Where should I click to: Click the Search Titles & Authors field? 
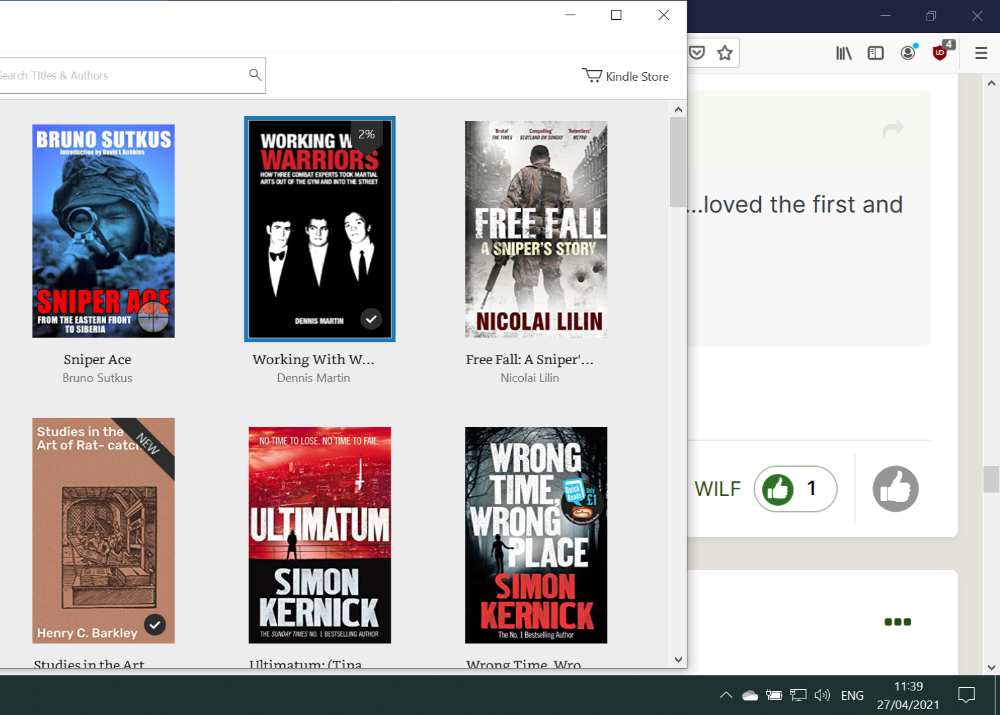[x=131, y=75]
